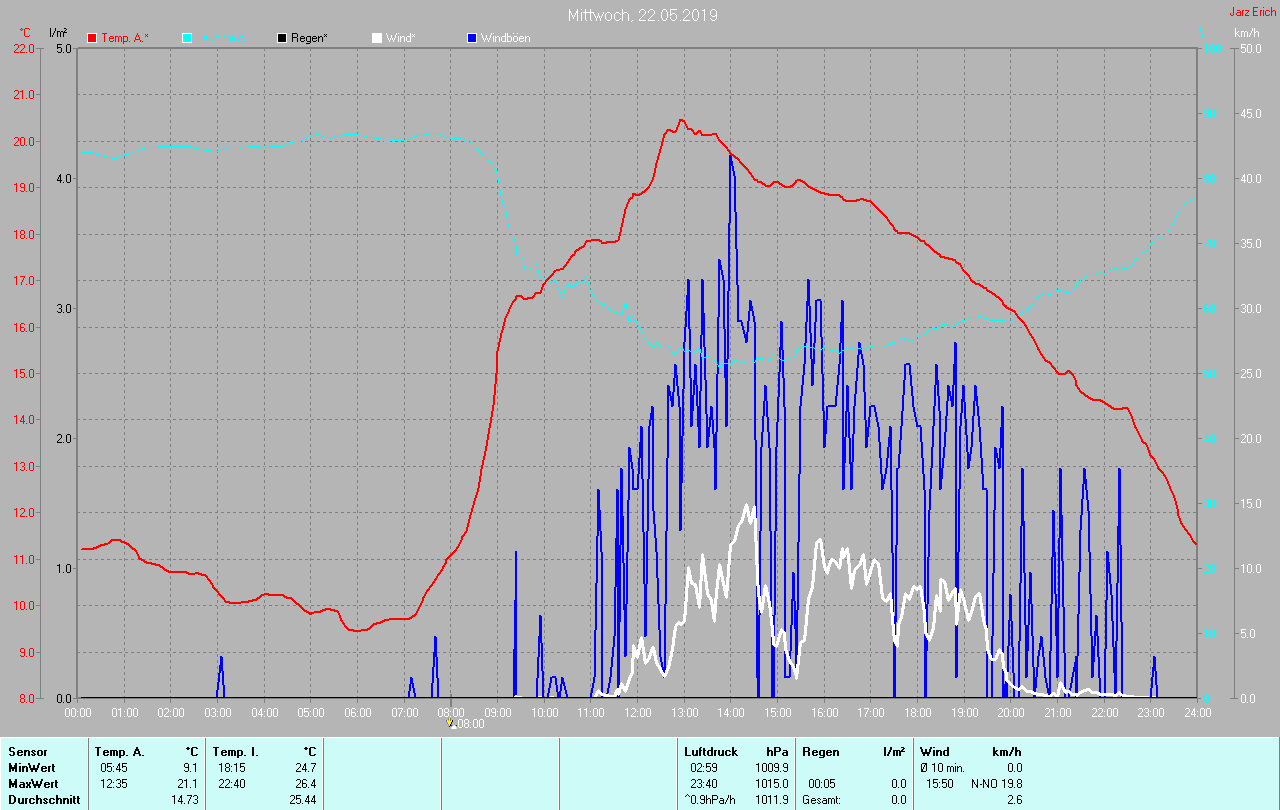1280x810 pixels.
Task: Select the 'MaxWert' row label
Action: [32, 784]
